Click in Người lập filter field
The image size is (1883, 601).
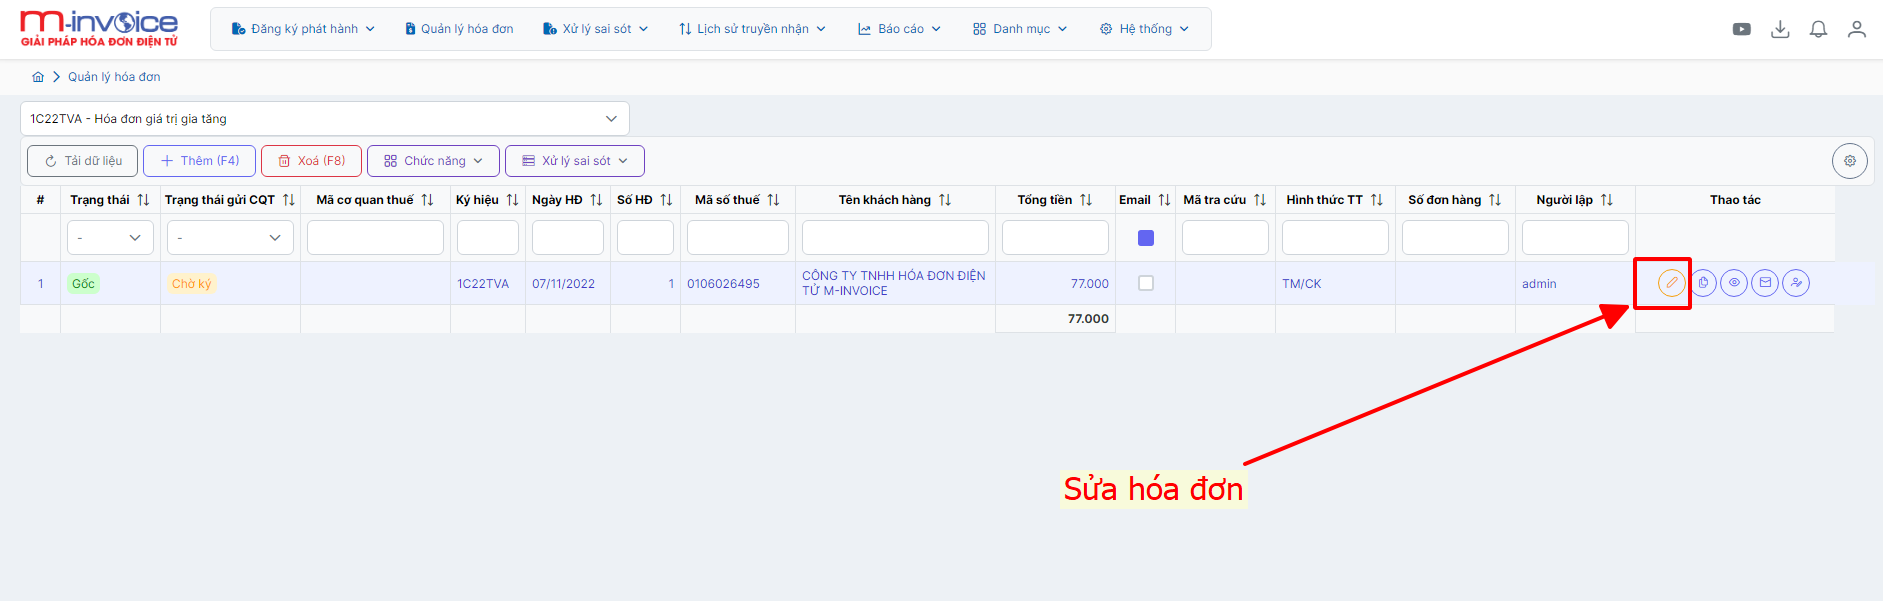pyautogui.click(x=1575, y=238)
